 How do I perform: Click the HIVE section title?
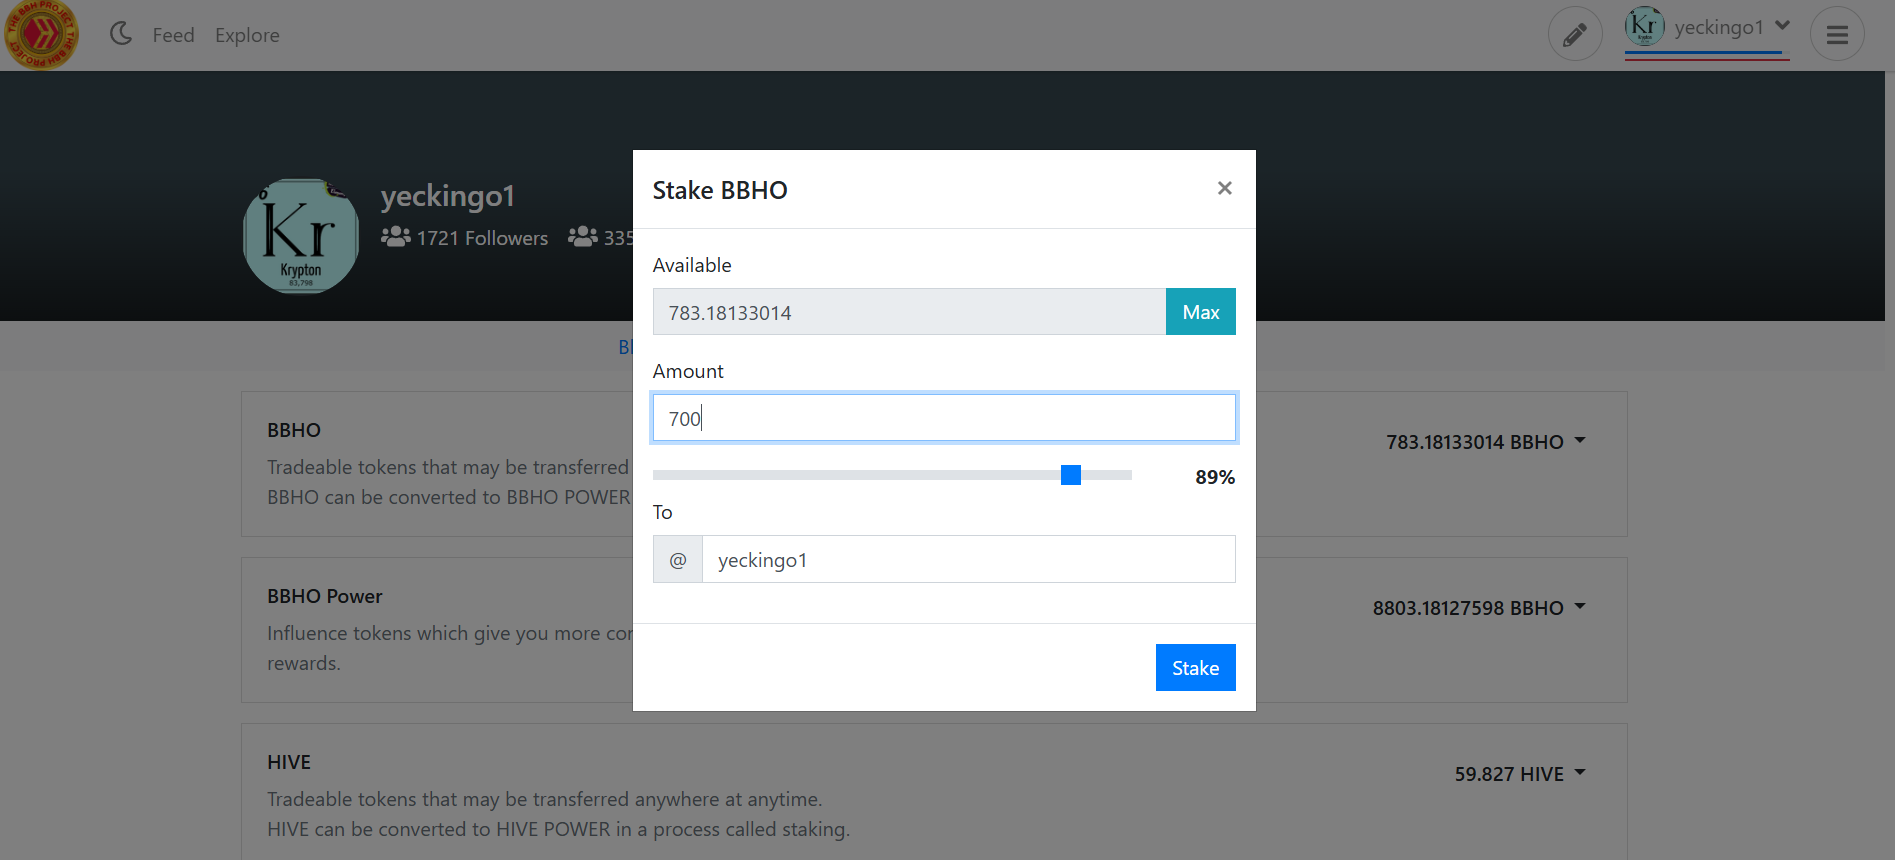289,762
